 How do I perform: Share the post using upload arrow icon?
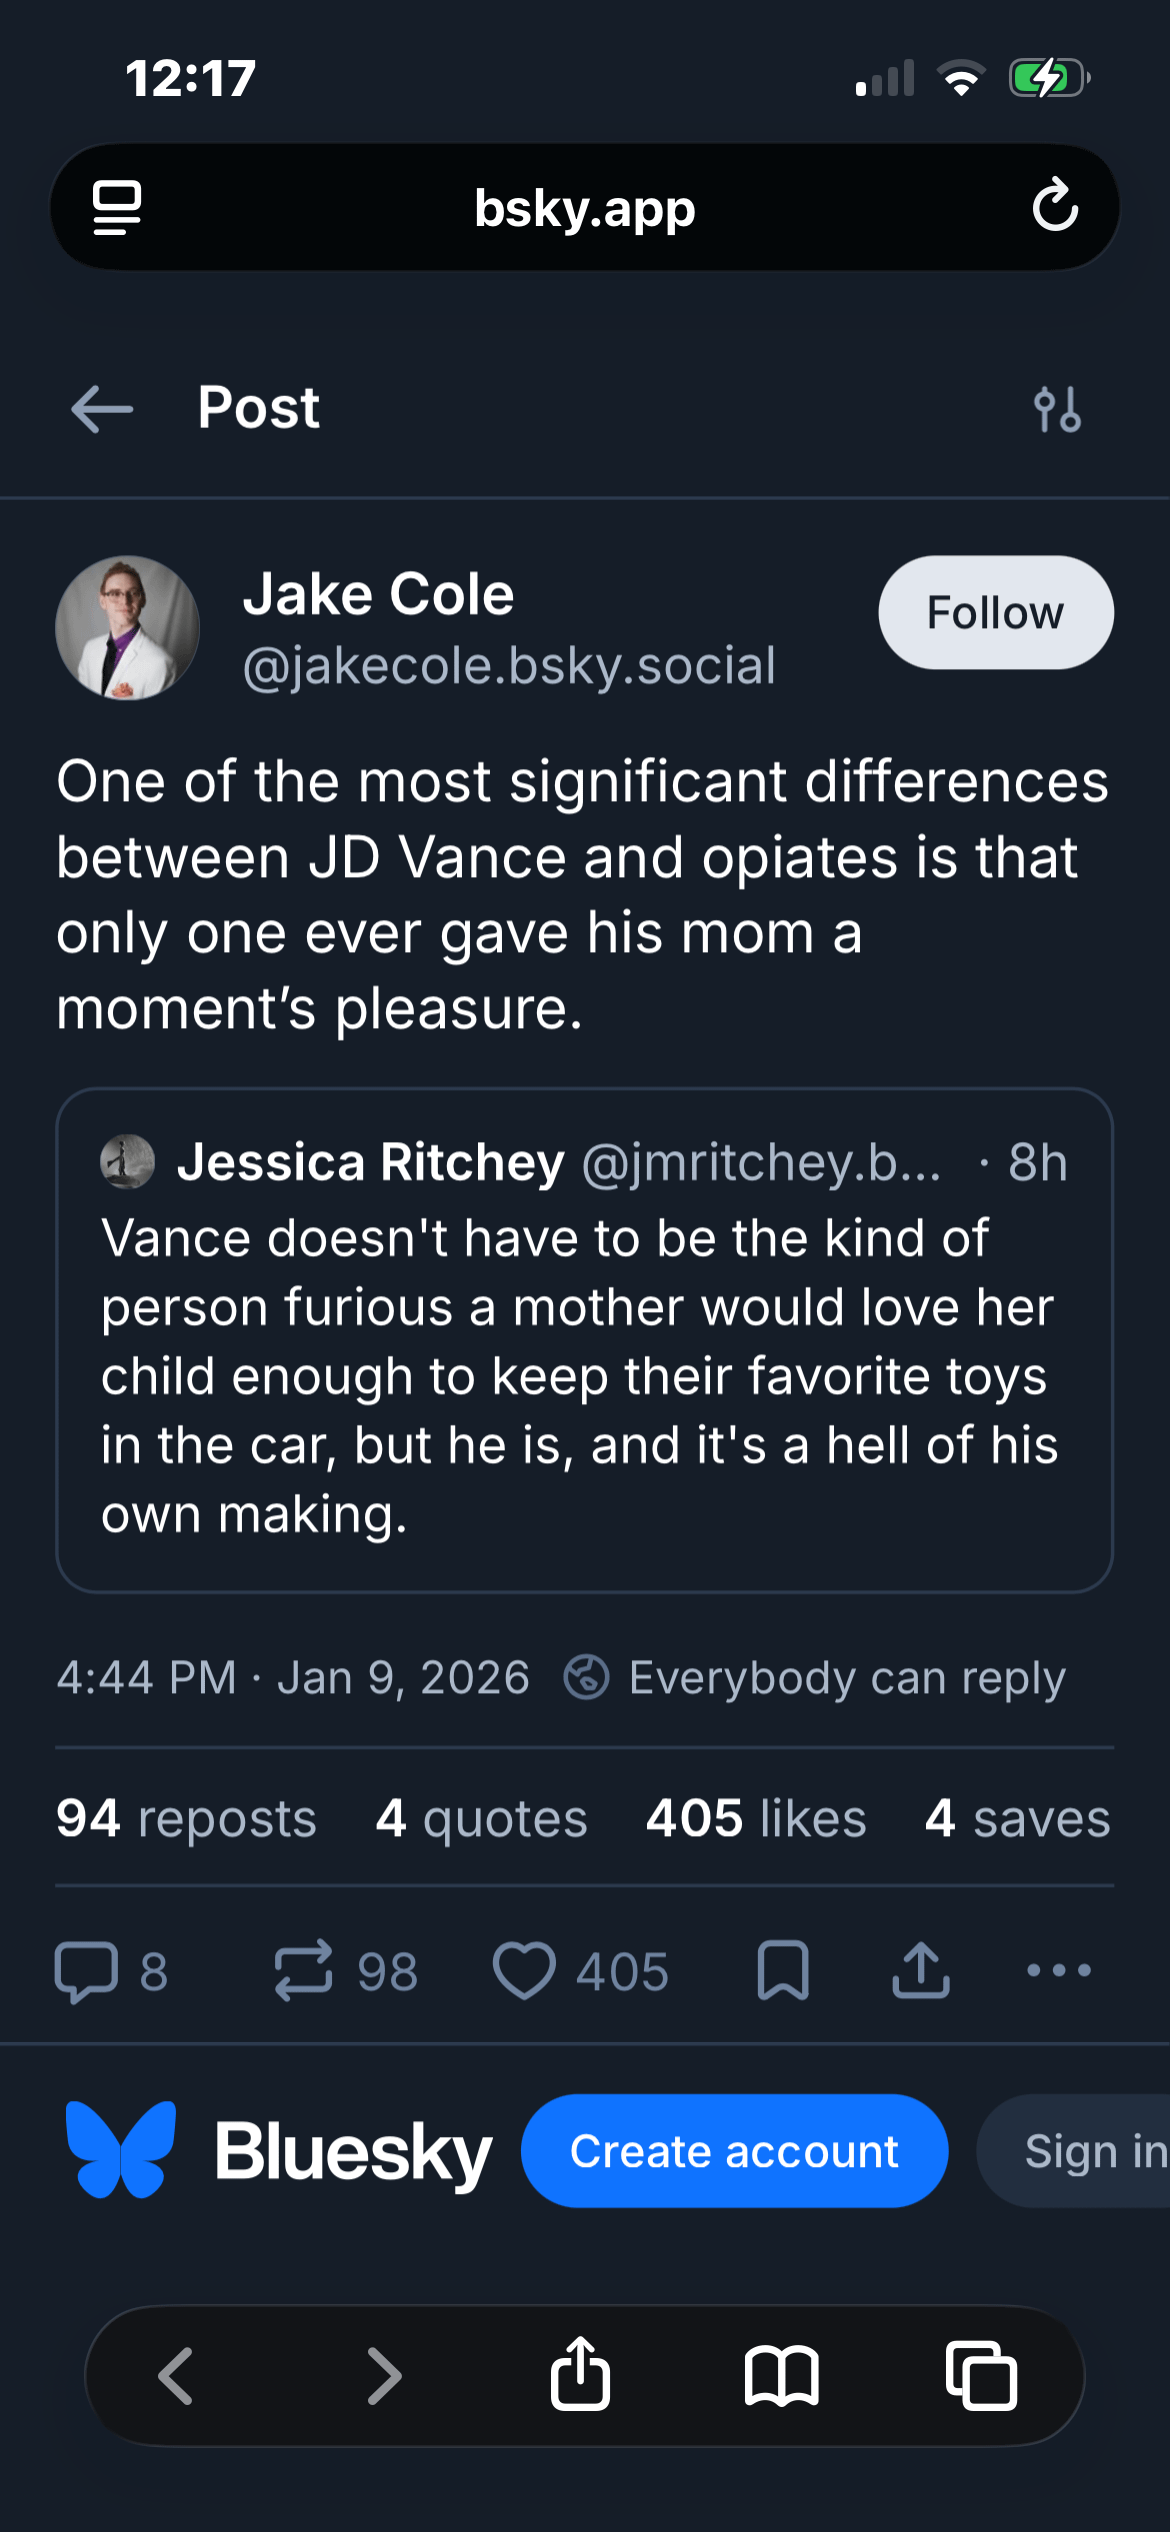tap(921, 1971)
